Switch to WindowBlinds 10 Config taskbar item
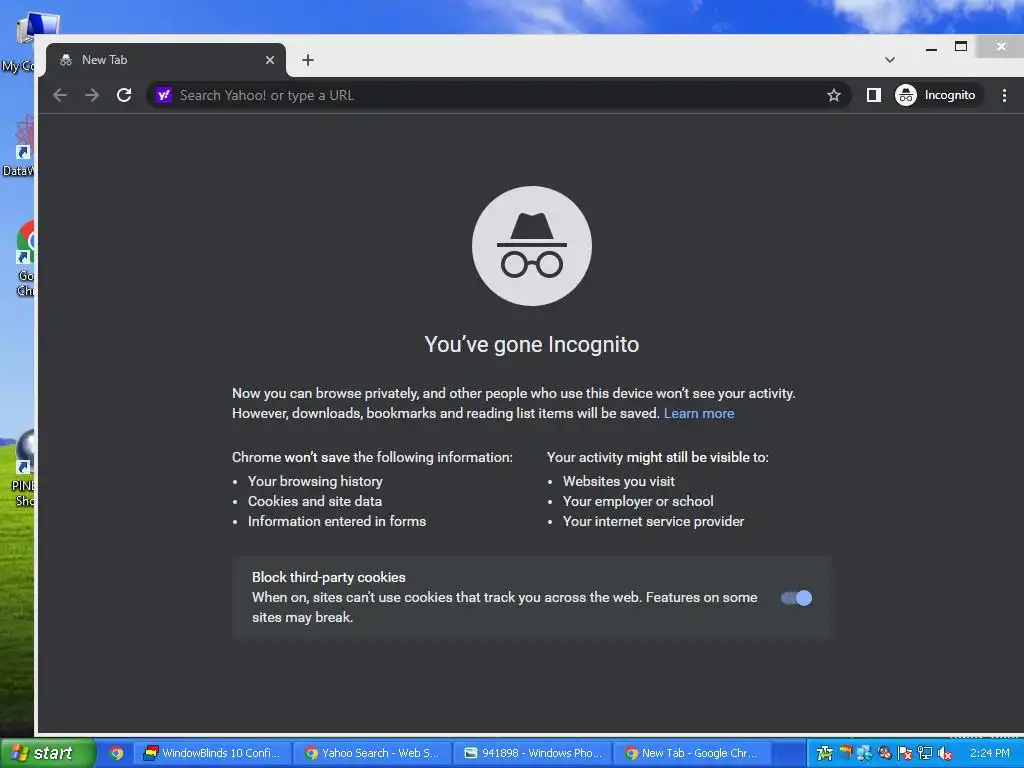Viewport: 1024px width, 768px height. [x=213, y=753]
